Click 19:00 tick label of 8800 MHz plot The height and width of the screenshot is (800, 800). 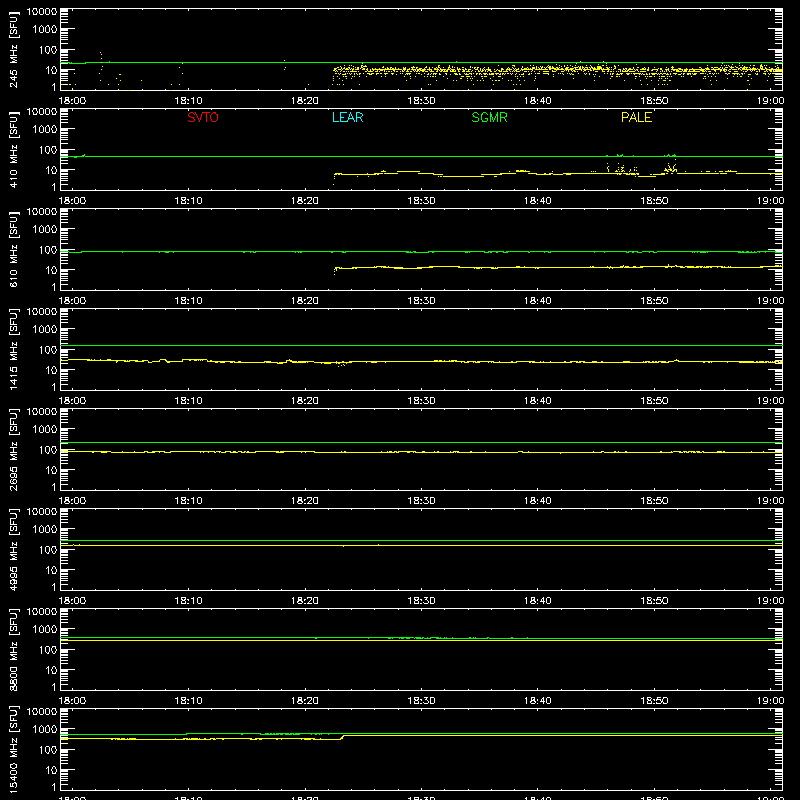tap(770, 701)
